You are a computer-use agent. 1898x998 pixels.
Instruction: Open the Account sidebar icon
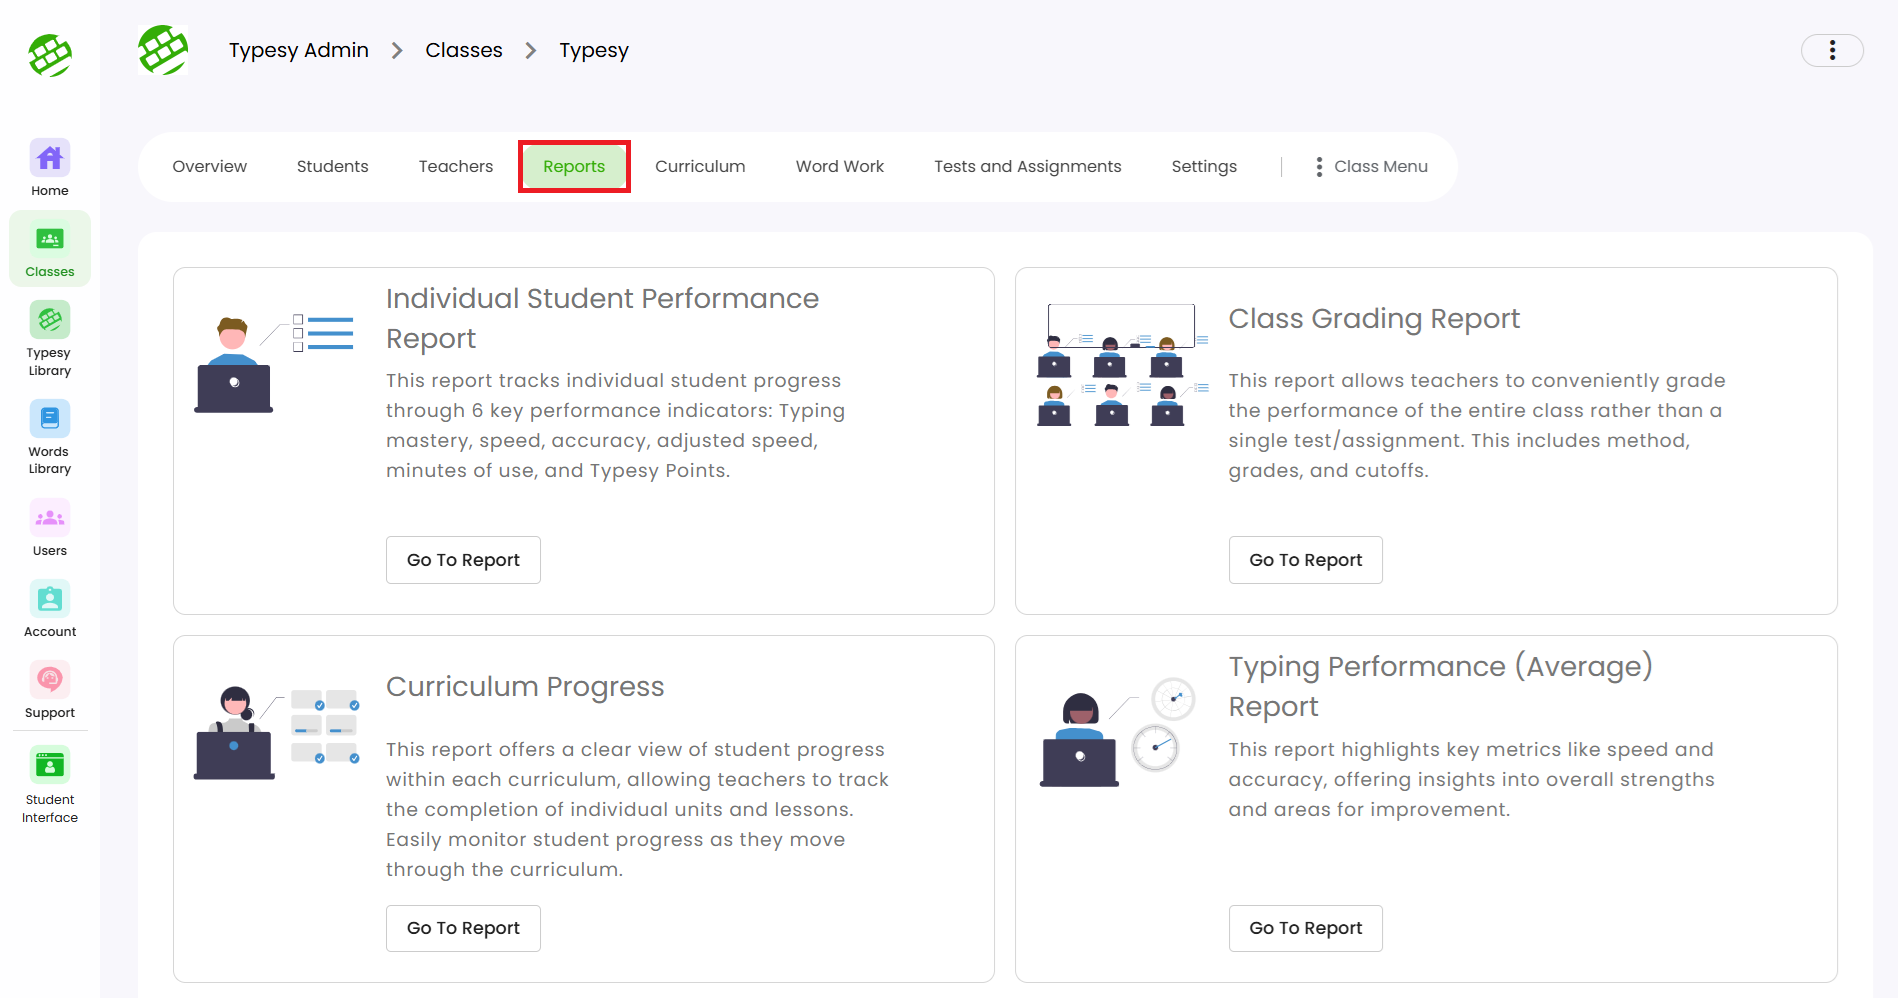(50, 600)
